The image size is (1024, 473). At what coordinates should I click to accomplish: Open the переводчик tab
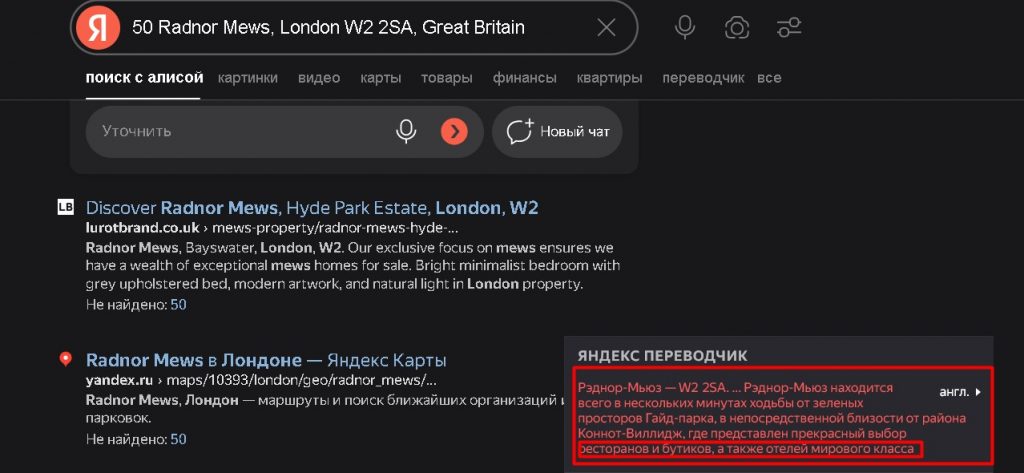[703, 78]
